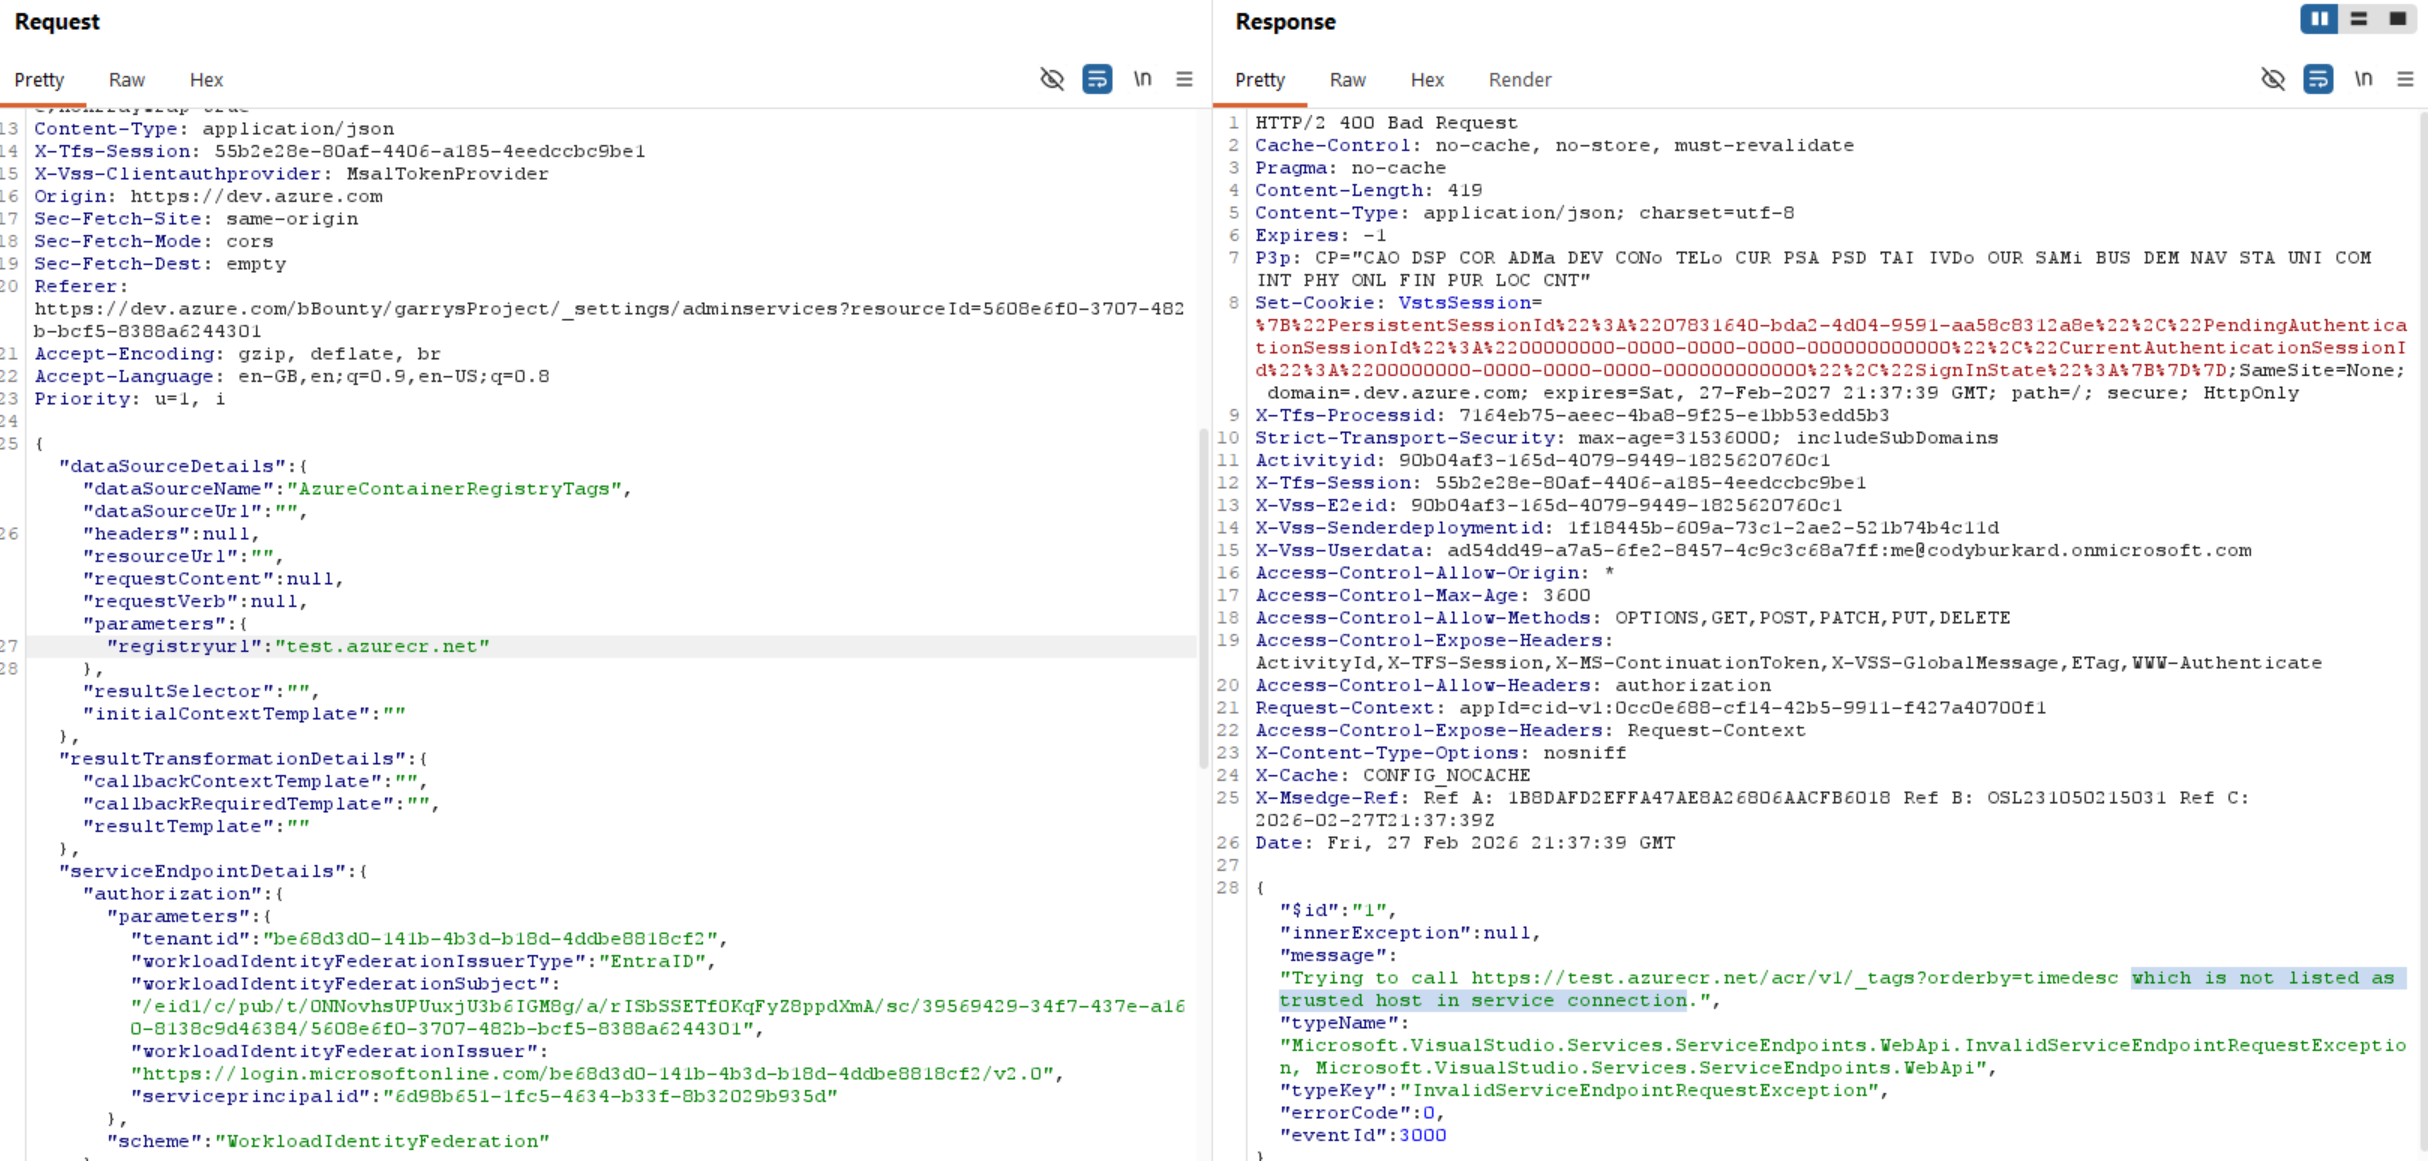Open Request pane hamburger options menu

[x=1184, y=79]
